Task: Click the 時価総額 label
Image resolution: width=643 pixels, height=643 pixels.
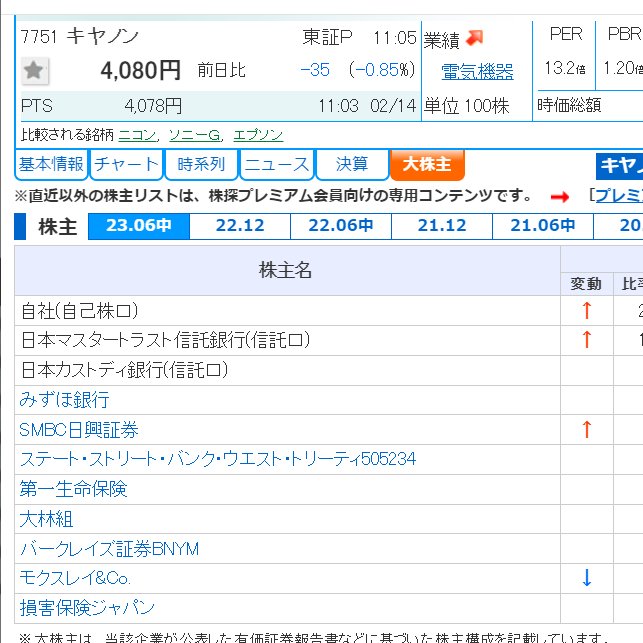Action: click(x=569, y=105)
